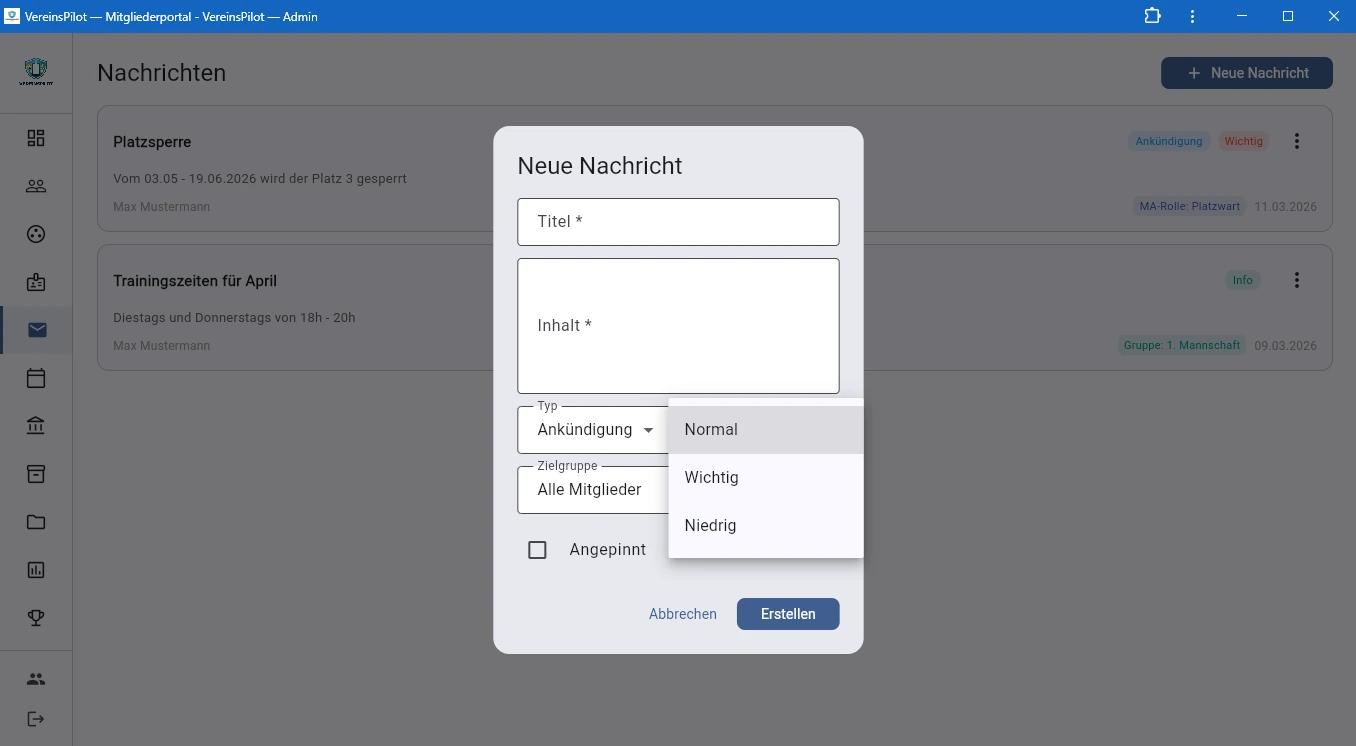This screenshot has height=746, width=1356.
Task: Open the browser extensions menu in titlebar
Action: point(1152,16)
